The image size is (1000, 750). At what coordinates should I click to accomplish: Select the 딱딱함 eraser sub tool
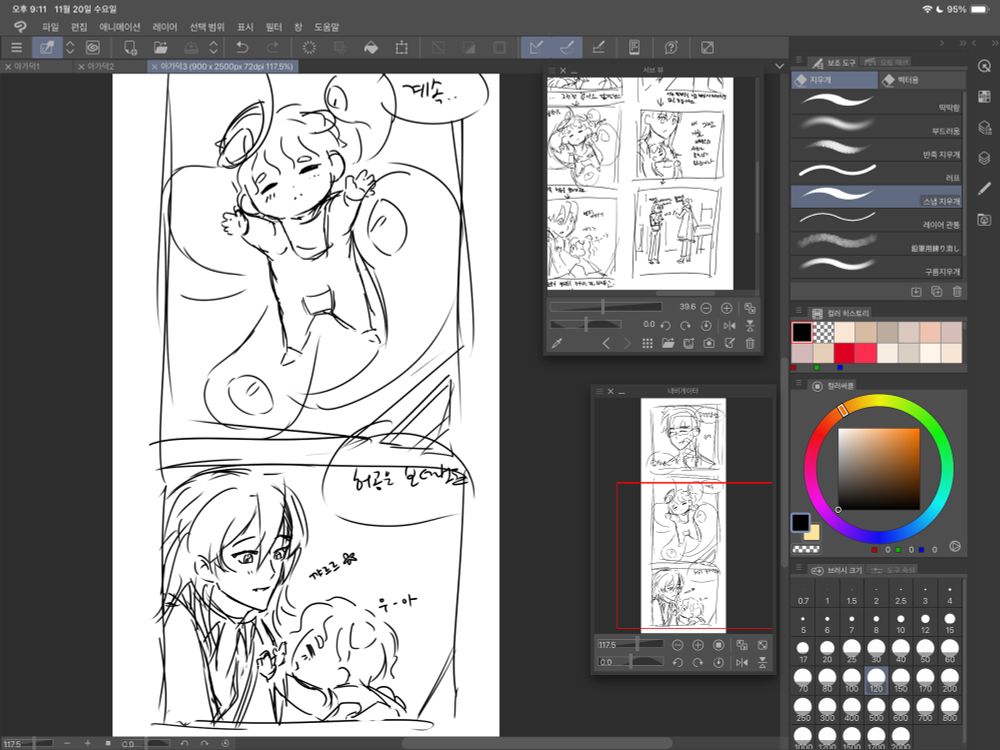876,102
